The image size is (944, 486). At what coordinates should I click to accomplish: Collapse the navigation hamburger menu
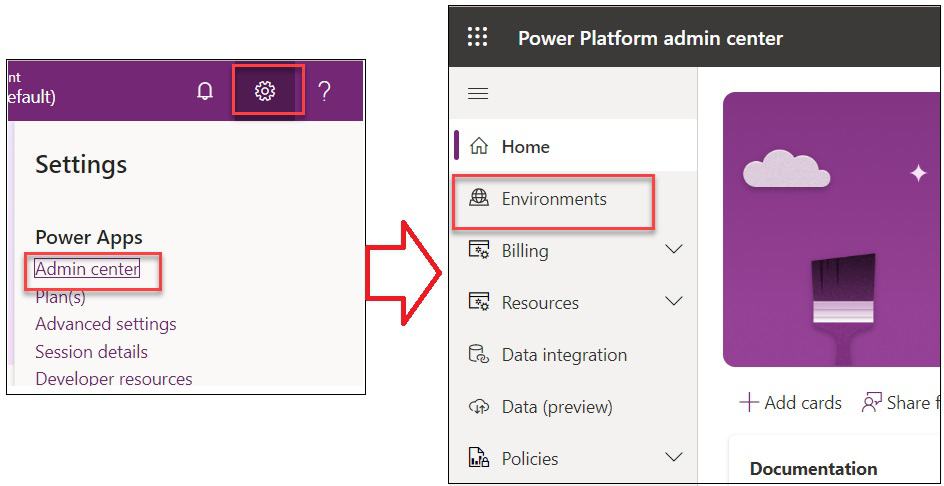[x=478, y=94]
